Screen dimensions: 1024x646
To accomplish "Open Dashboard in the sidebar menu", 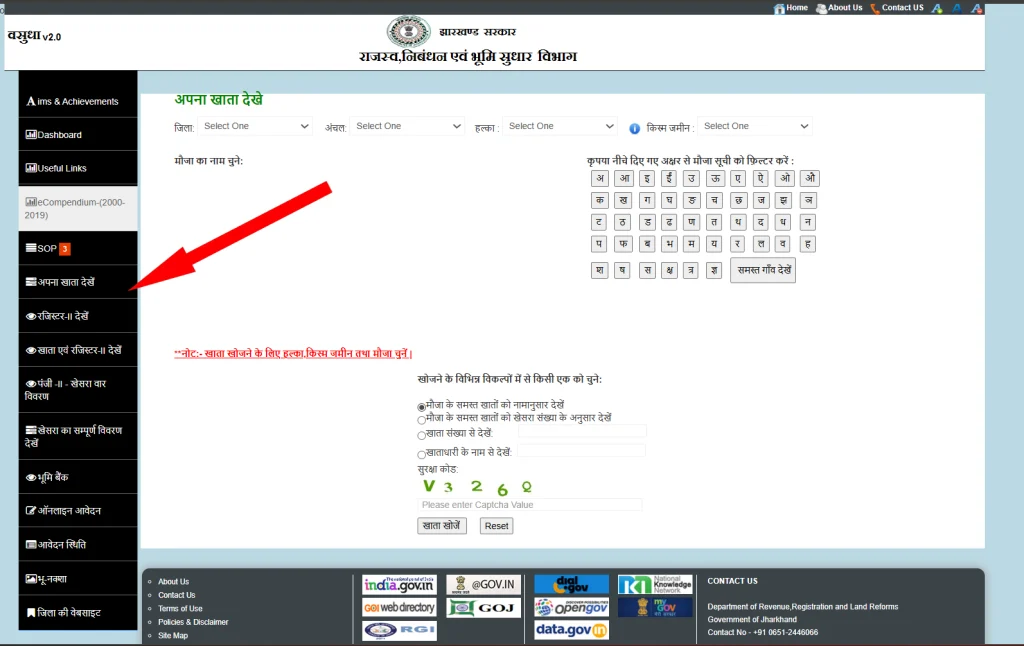I will [x=60, y=135].
